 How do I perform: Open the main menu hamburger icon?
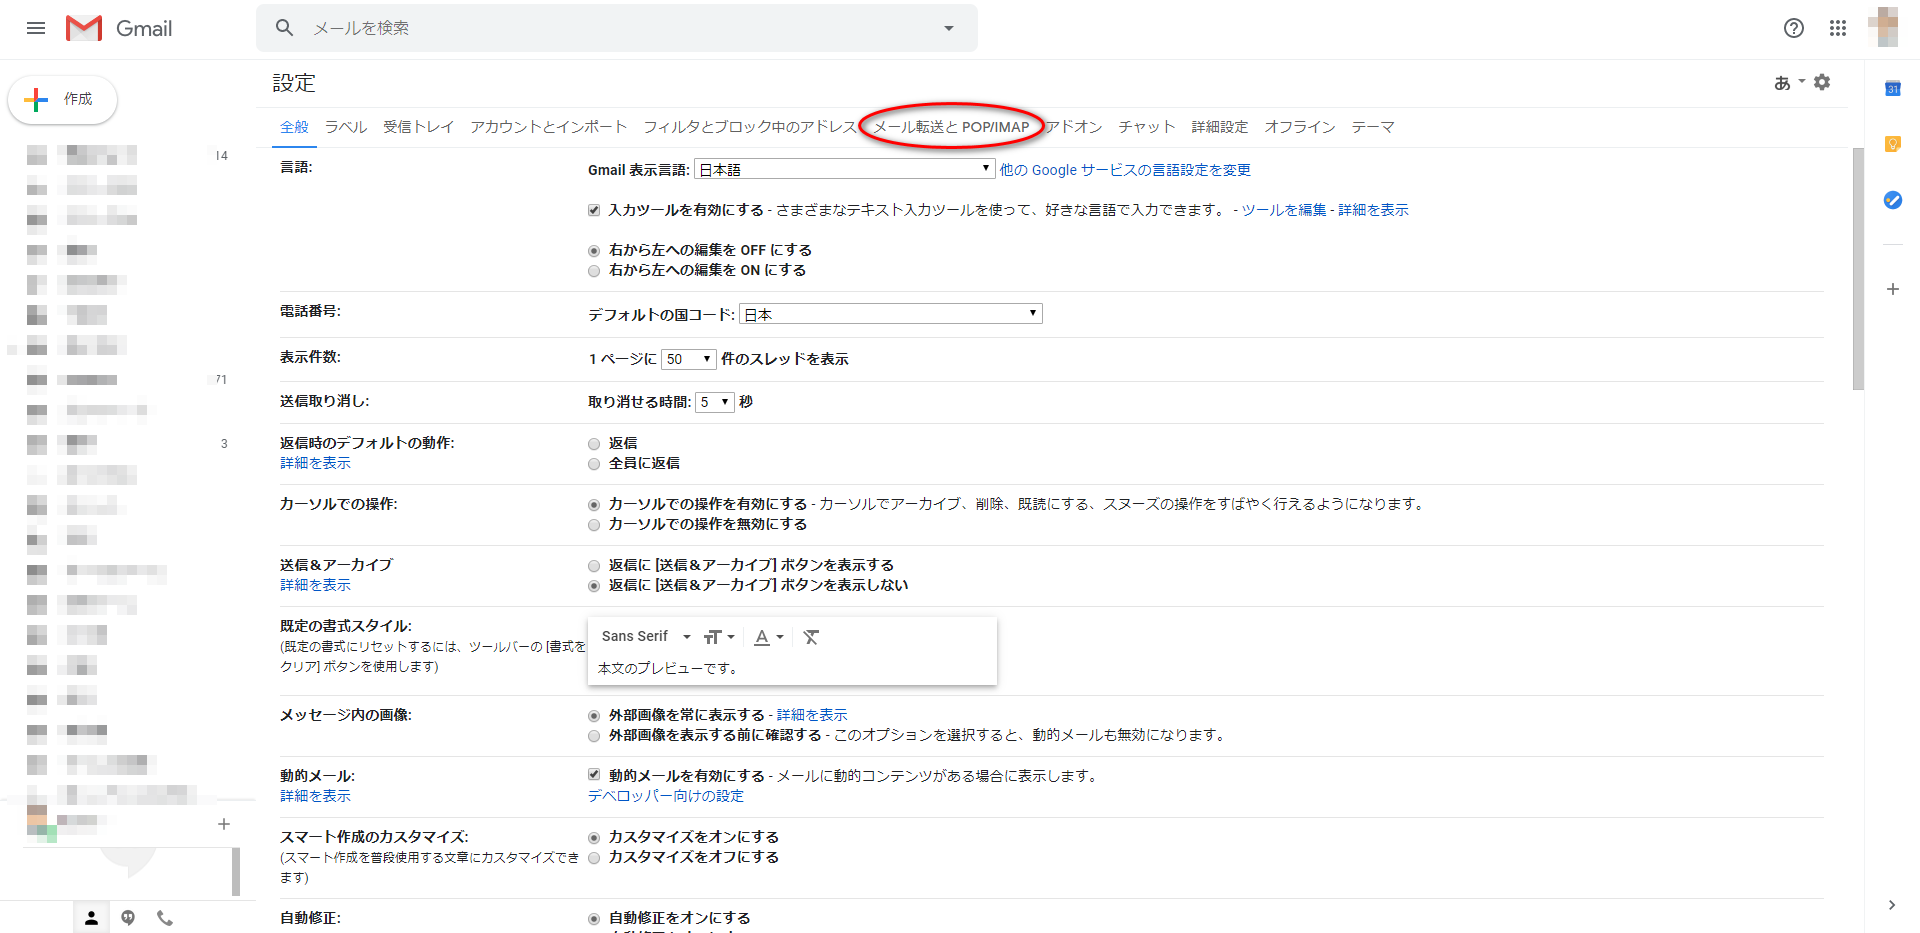36,28
